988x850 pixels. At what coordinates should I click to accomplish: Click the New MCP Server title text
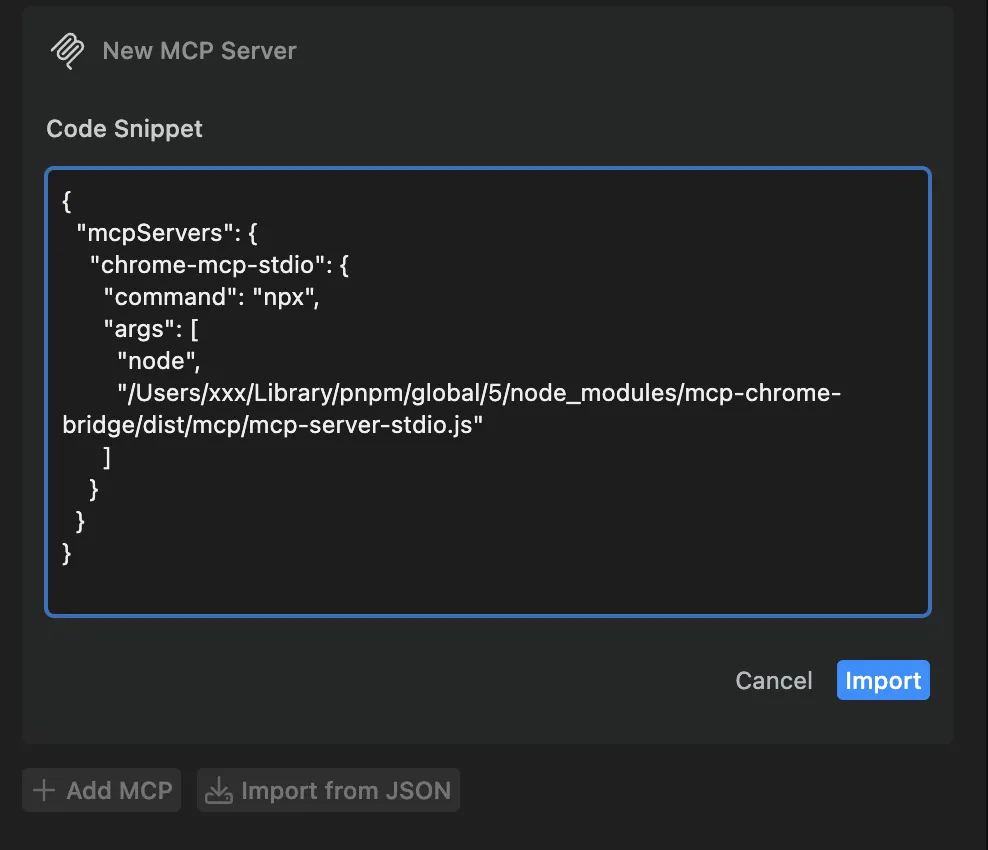coord(198,50)
